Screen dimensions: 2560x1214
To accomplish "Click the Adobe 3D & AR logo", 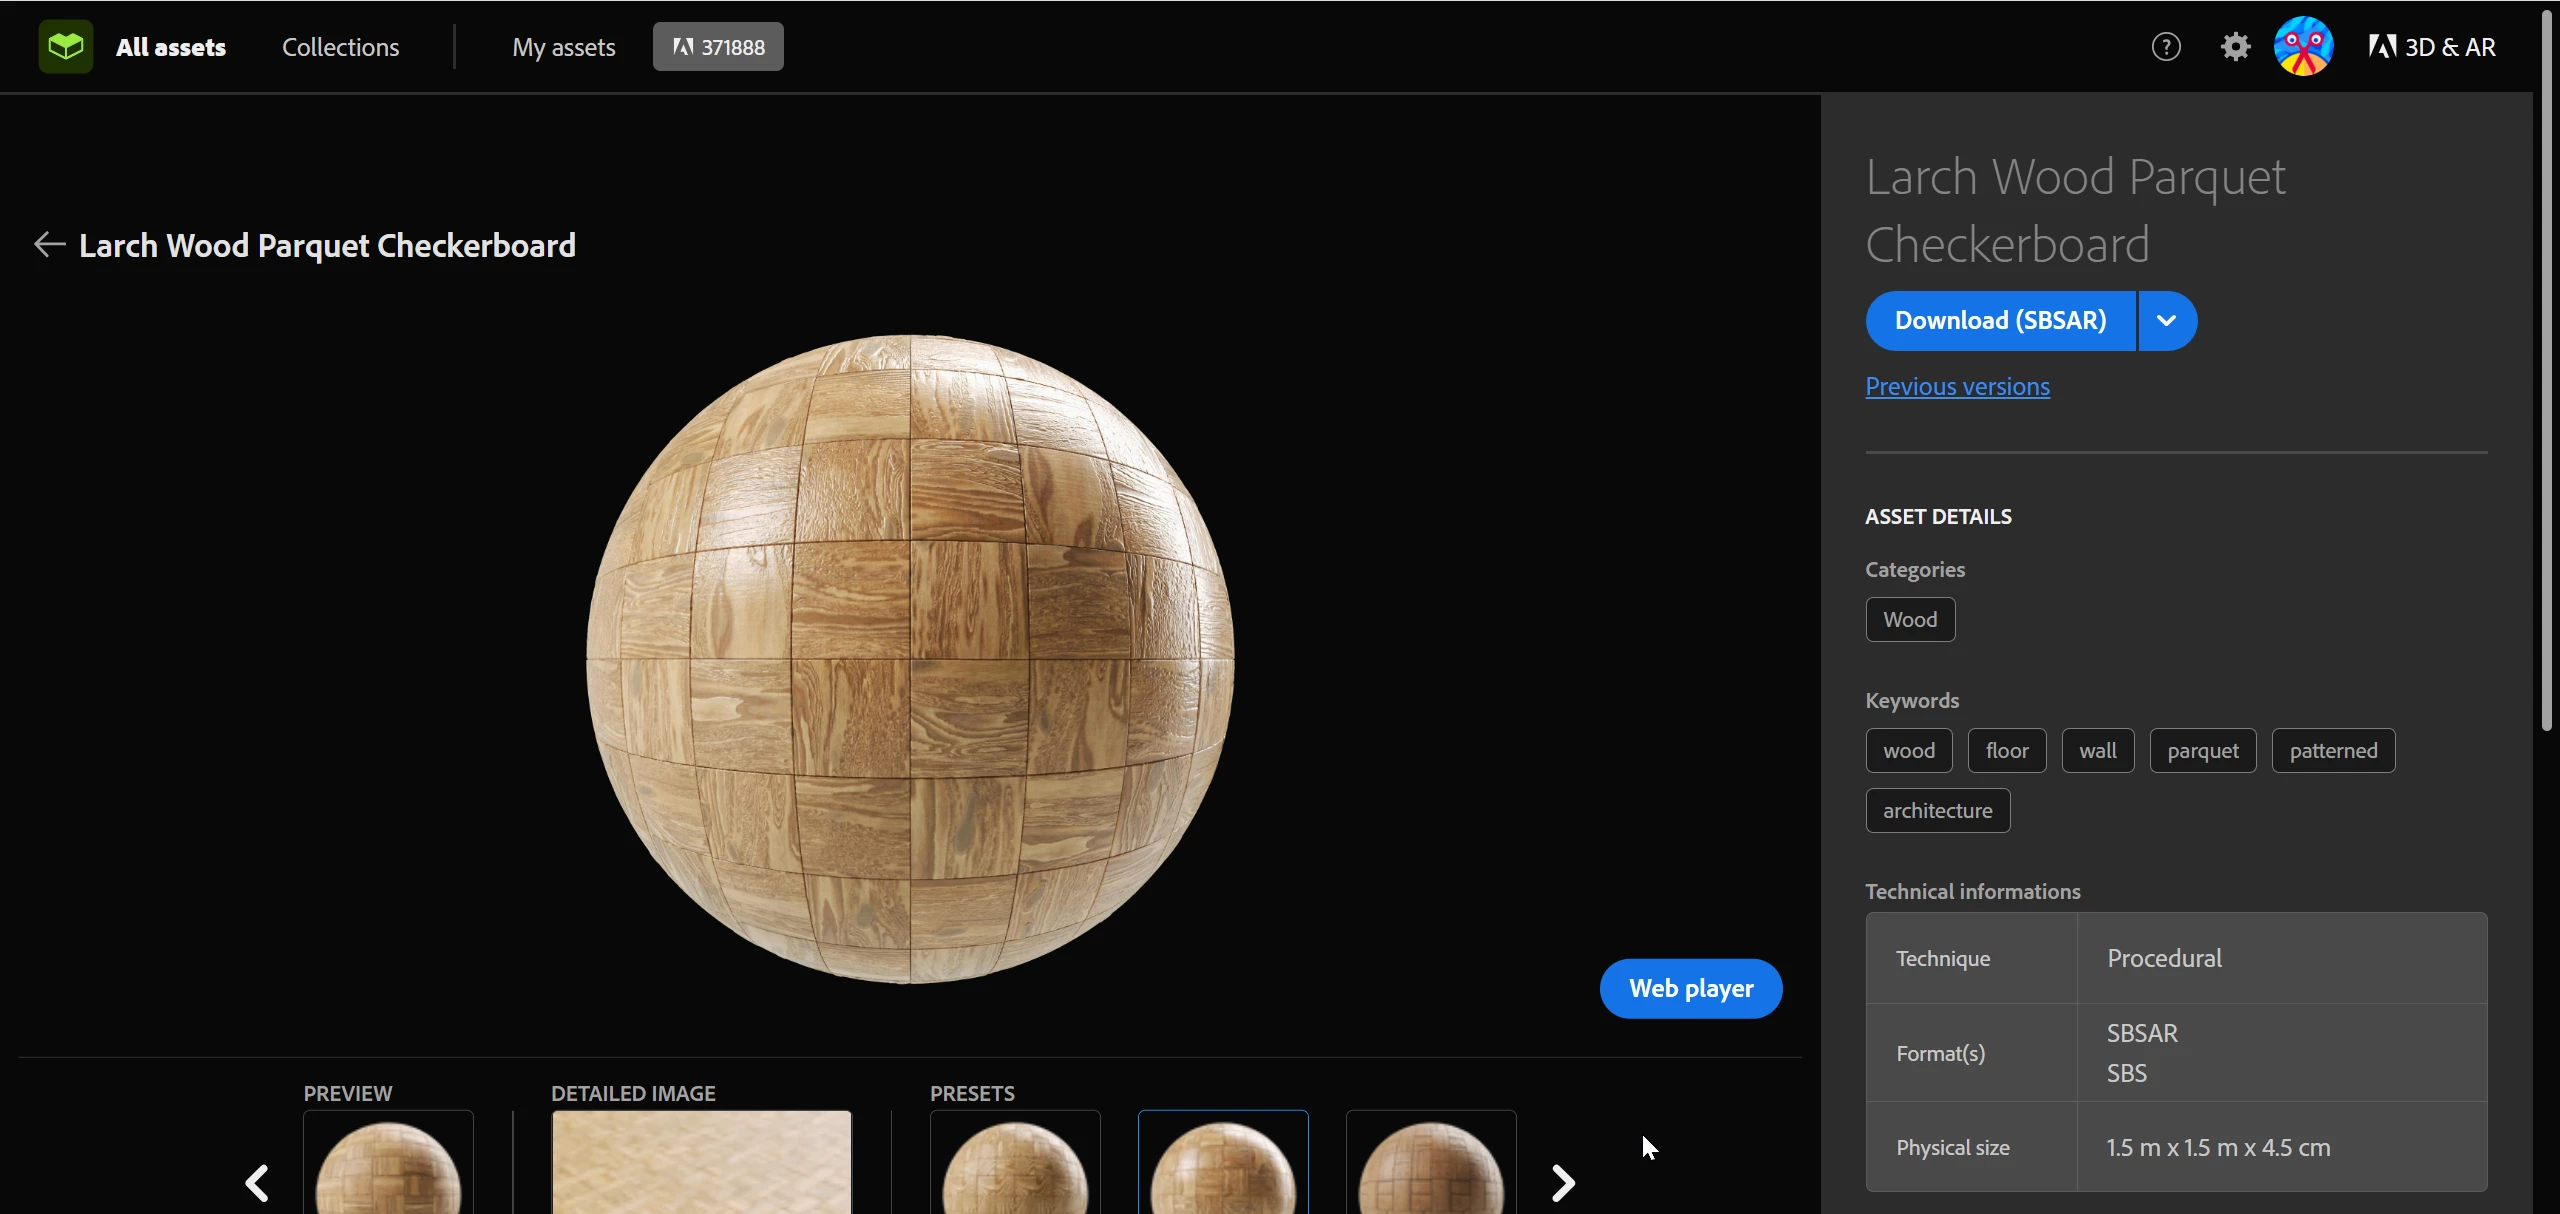I will click(x=2431, y=47).
